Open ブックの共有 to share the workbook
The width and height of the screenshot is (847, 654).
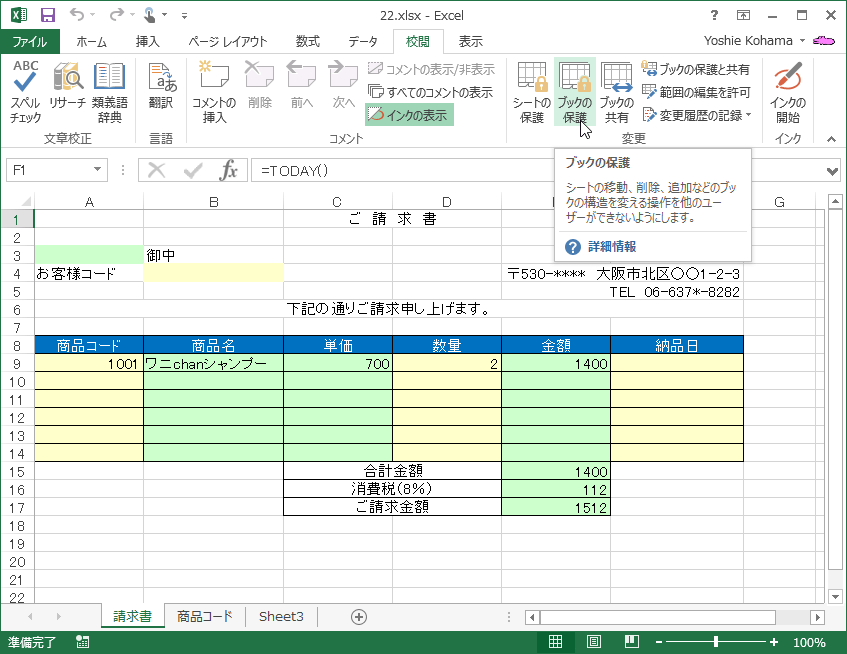pyautogui.click(x=617, y=90)
